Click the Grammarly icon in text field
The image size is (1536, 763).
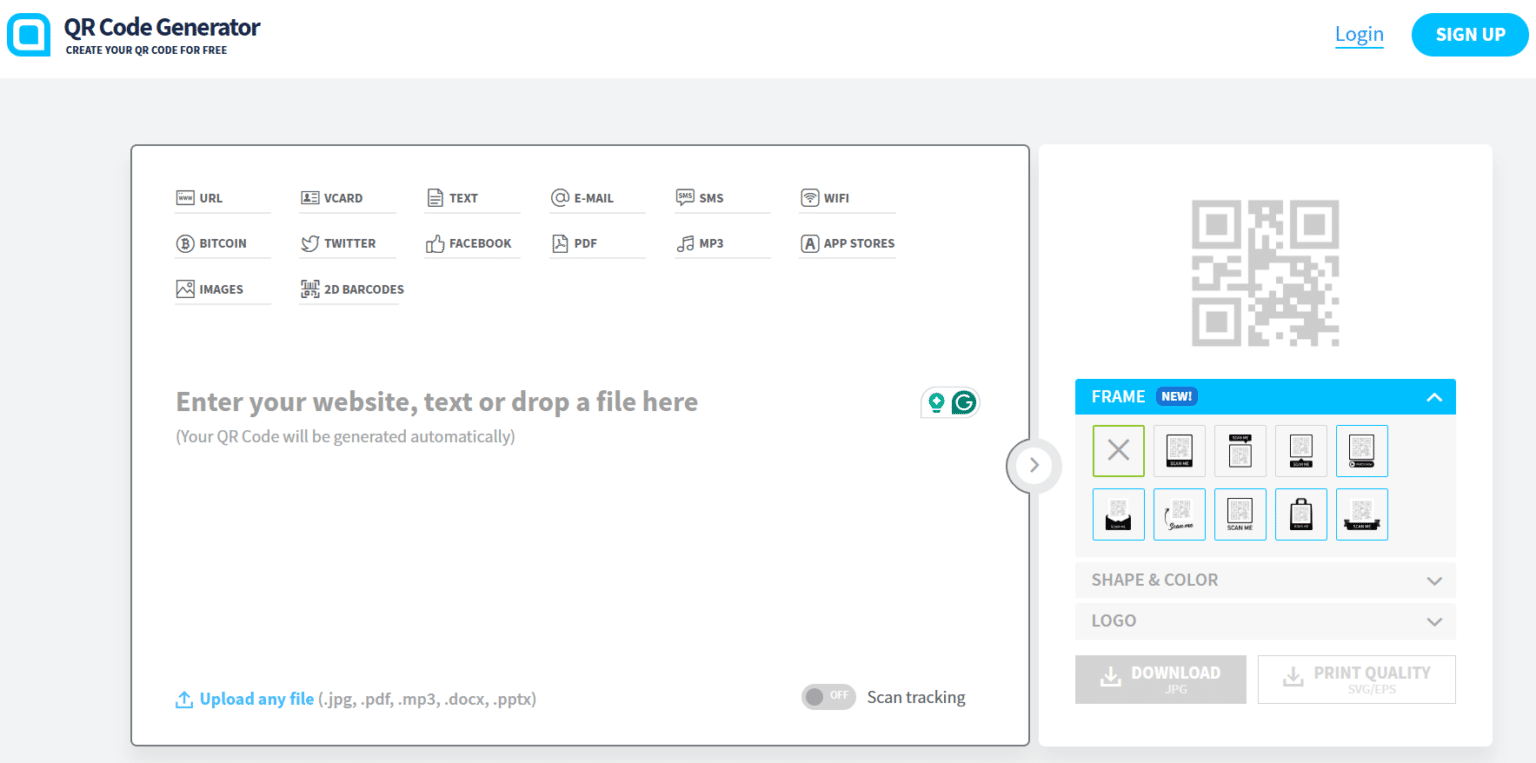tap(964, 403)
